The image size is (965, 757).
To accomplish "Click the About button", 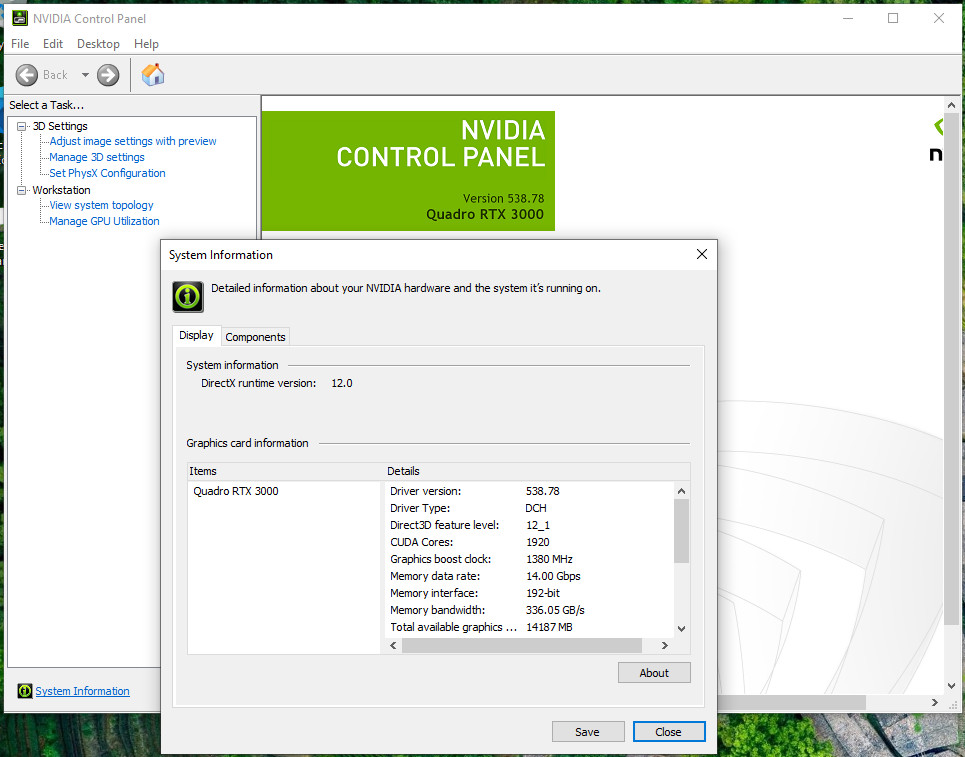I will tap(654, 673).
